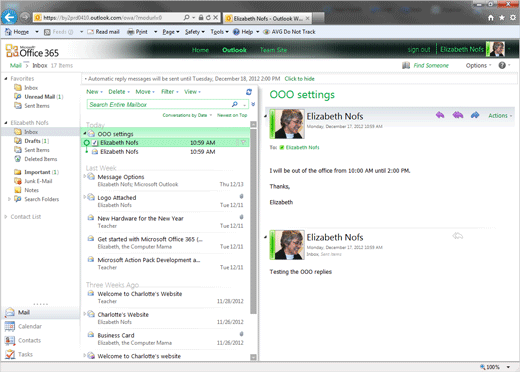Click Forward arrow icon on first message

click(x=475, y=115)
